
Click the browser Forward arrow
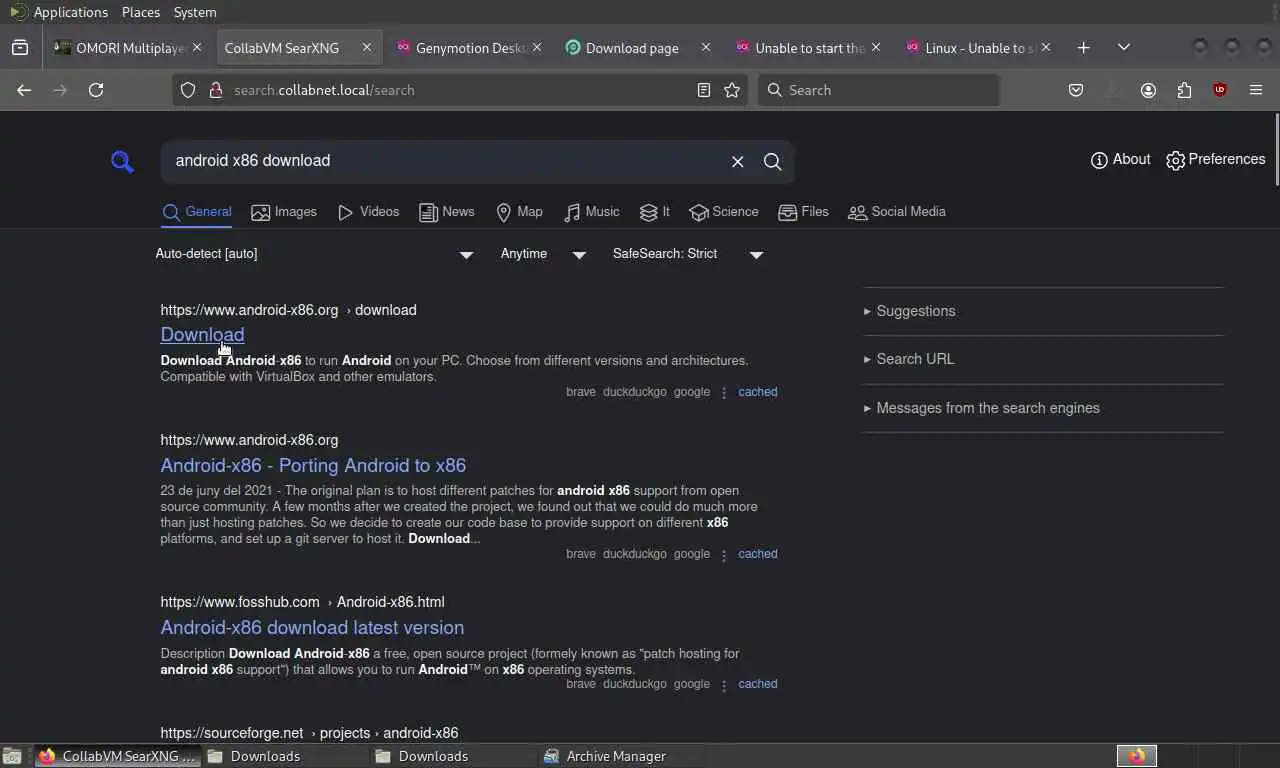point(60,90)
